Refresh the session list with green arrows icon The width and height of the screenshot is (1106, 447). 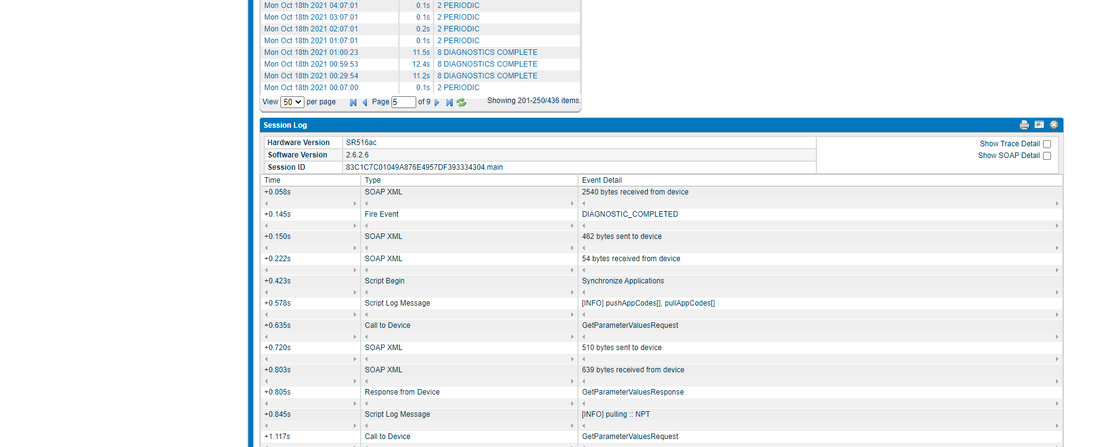pyautogui.click(x=461, y=102)
